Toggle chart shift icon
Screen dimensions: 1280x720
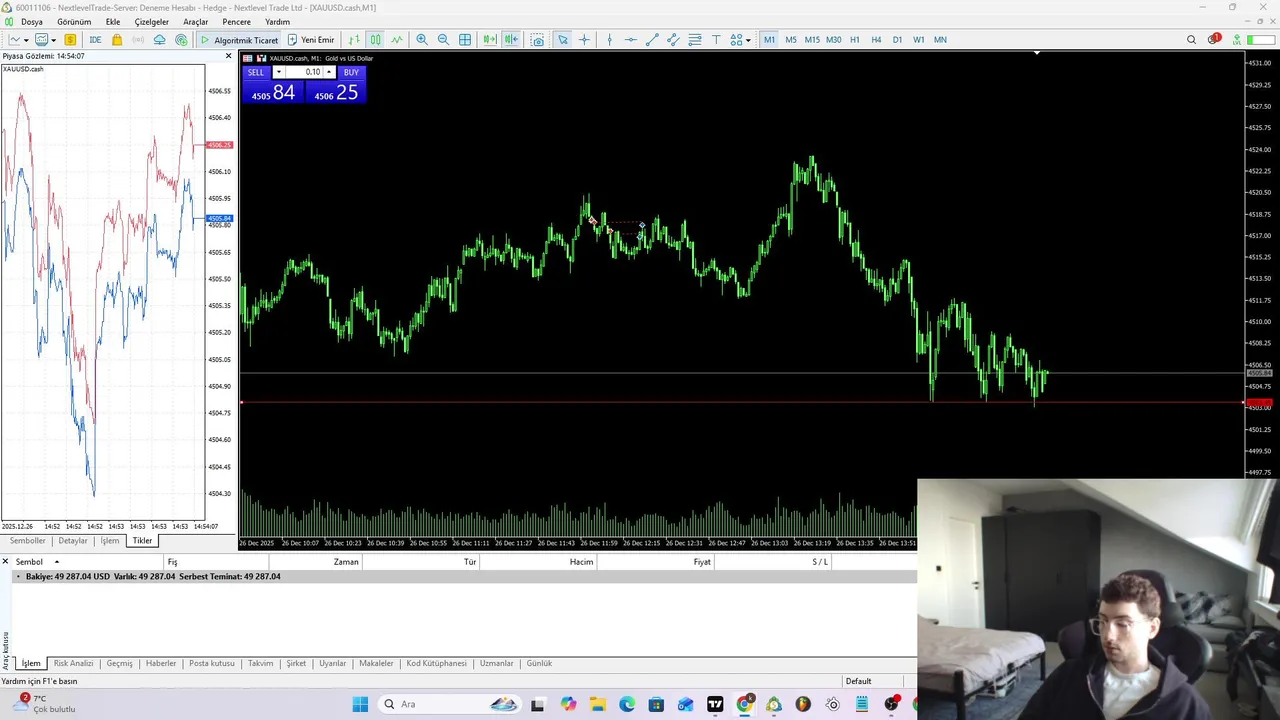coord(511,40)
